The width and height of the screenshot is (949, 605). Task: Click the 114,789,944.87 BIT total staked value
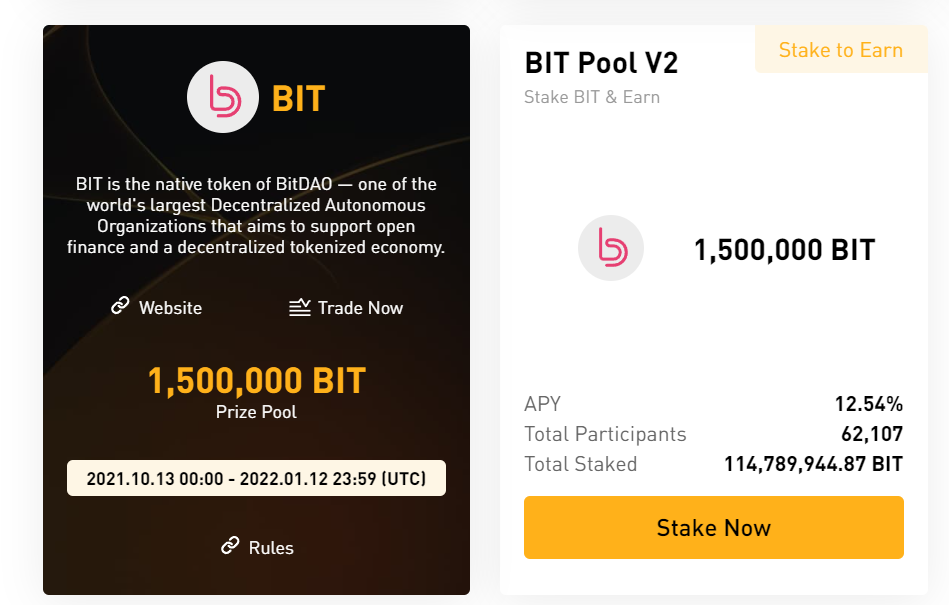point(812,464)
